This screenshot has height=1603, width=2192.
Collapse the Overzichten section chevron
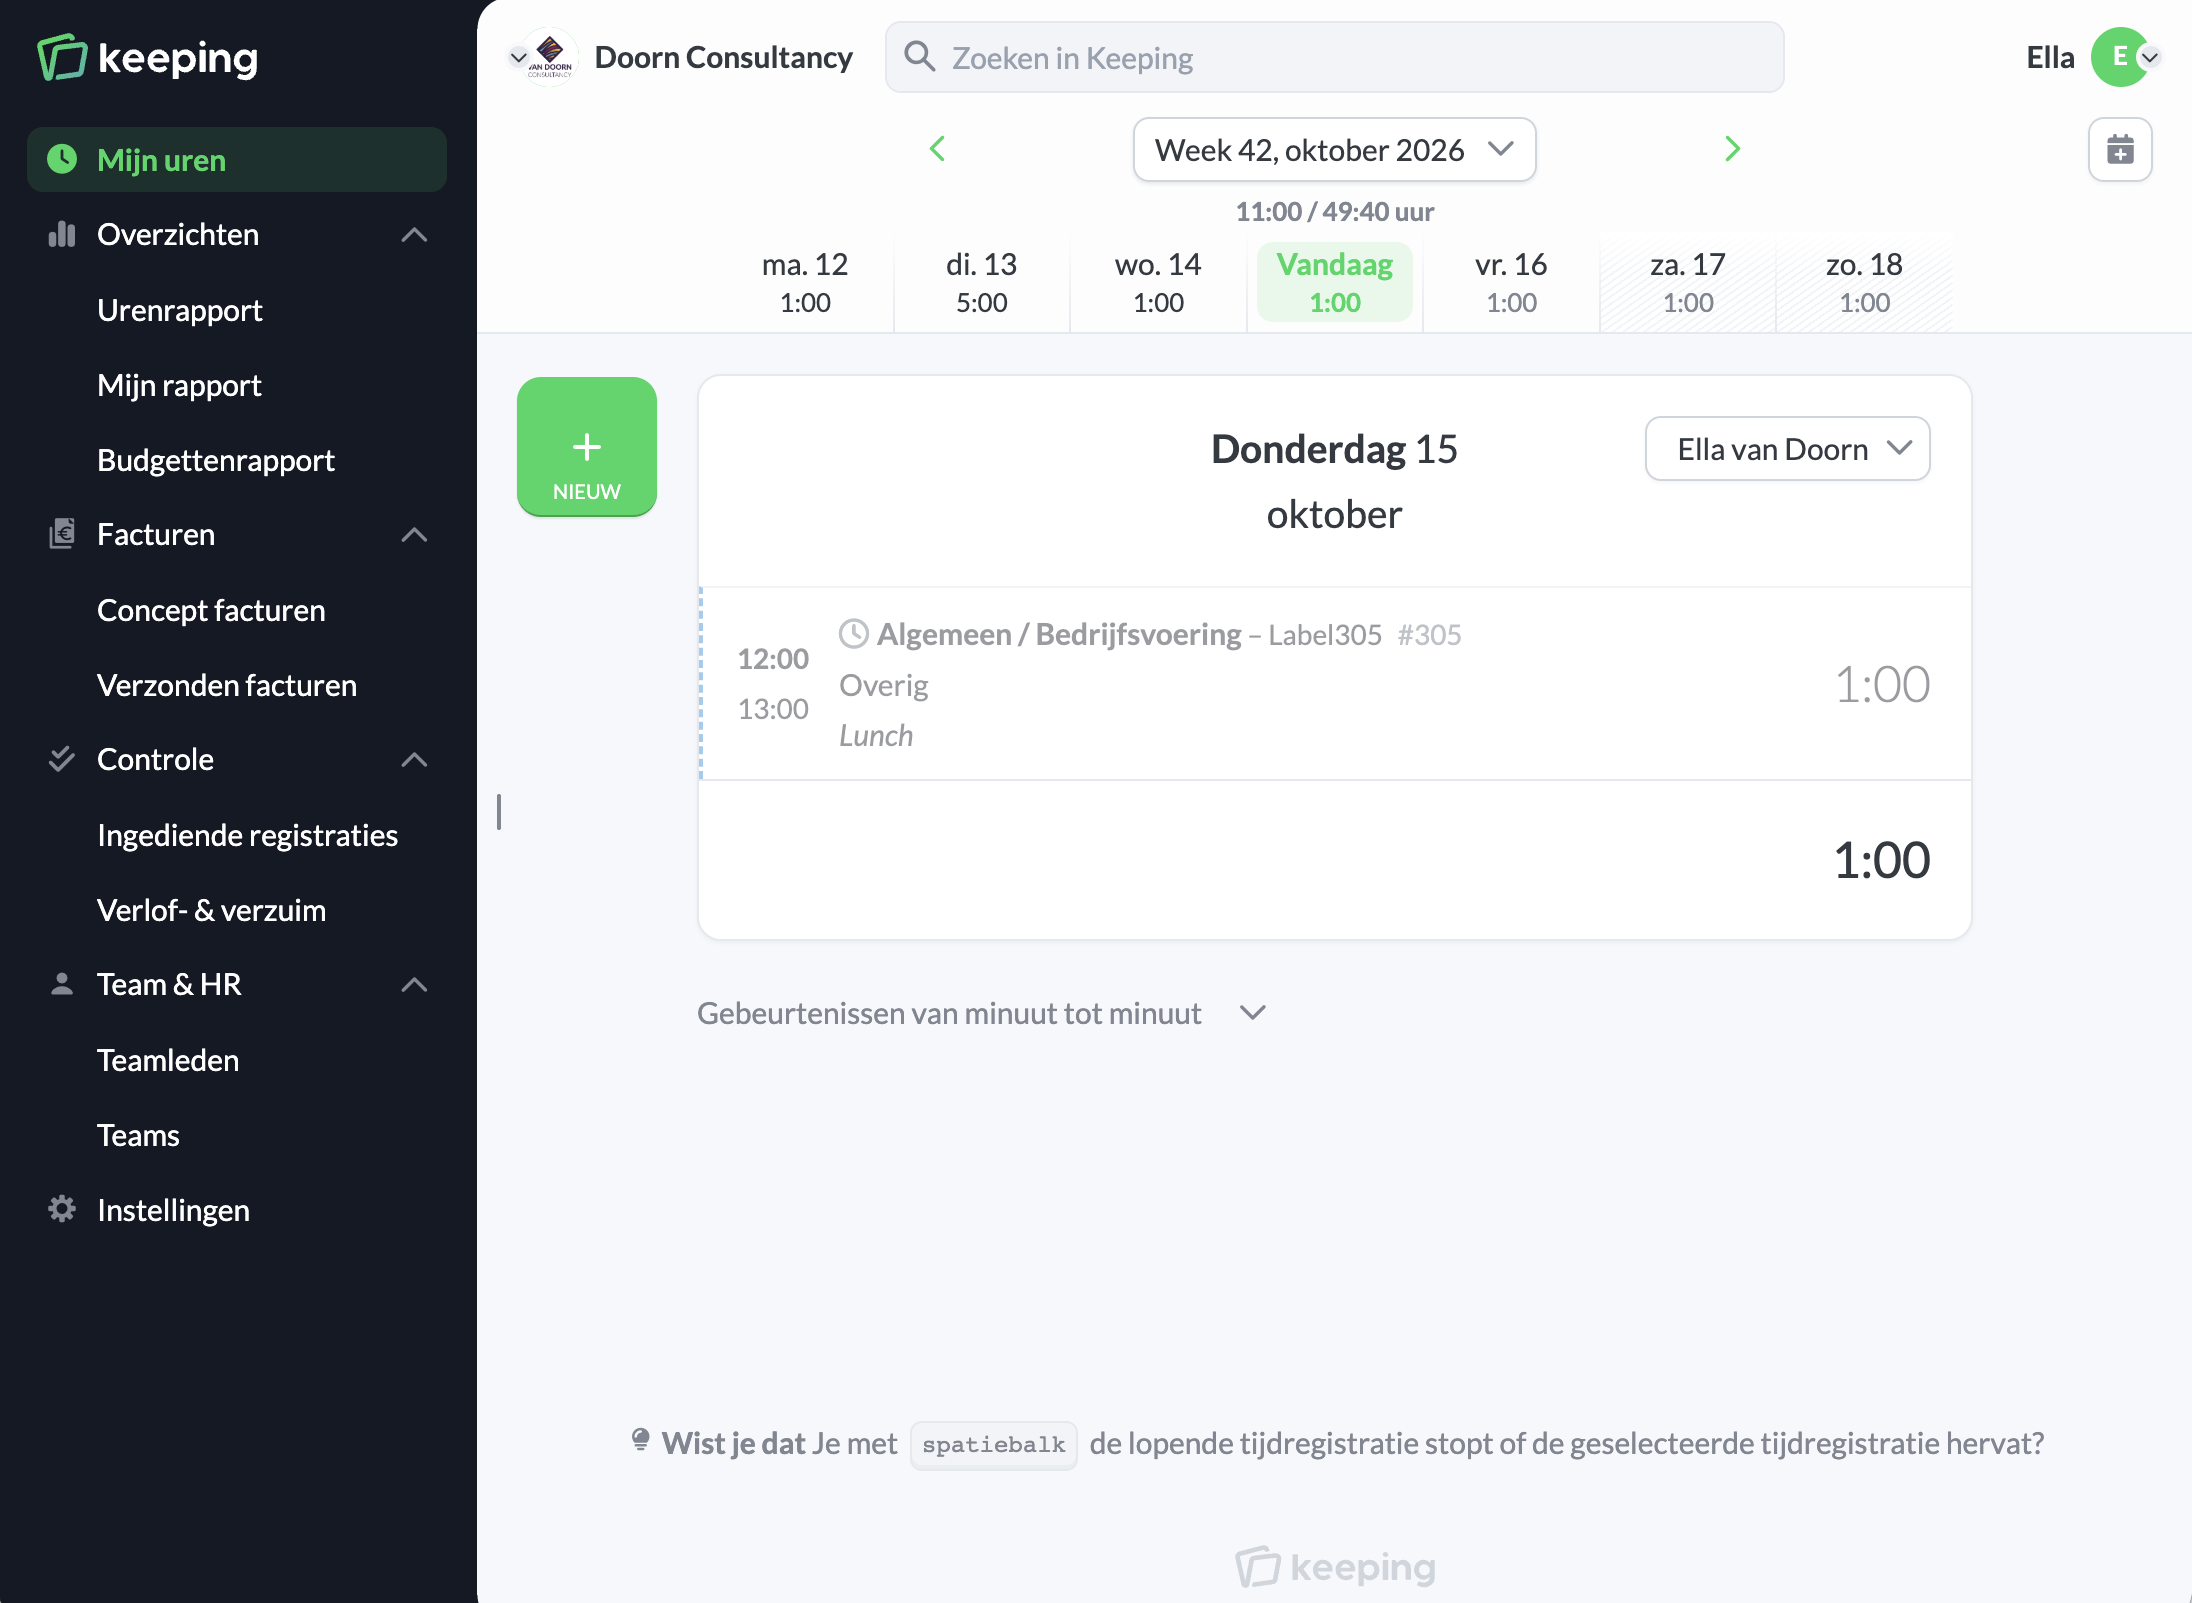414,235
